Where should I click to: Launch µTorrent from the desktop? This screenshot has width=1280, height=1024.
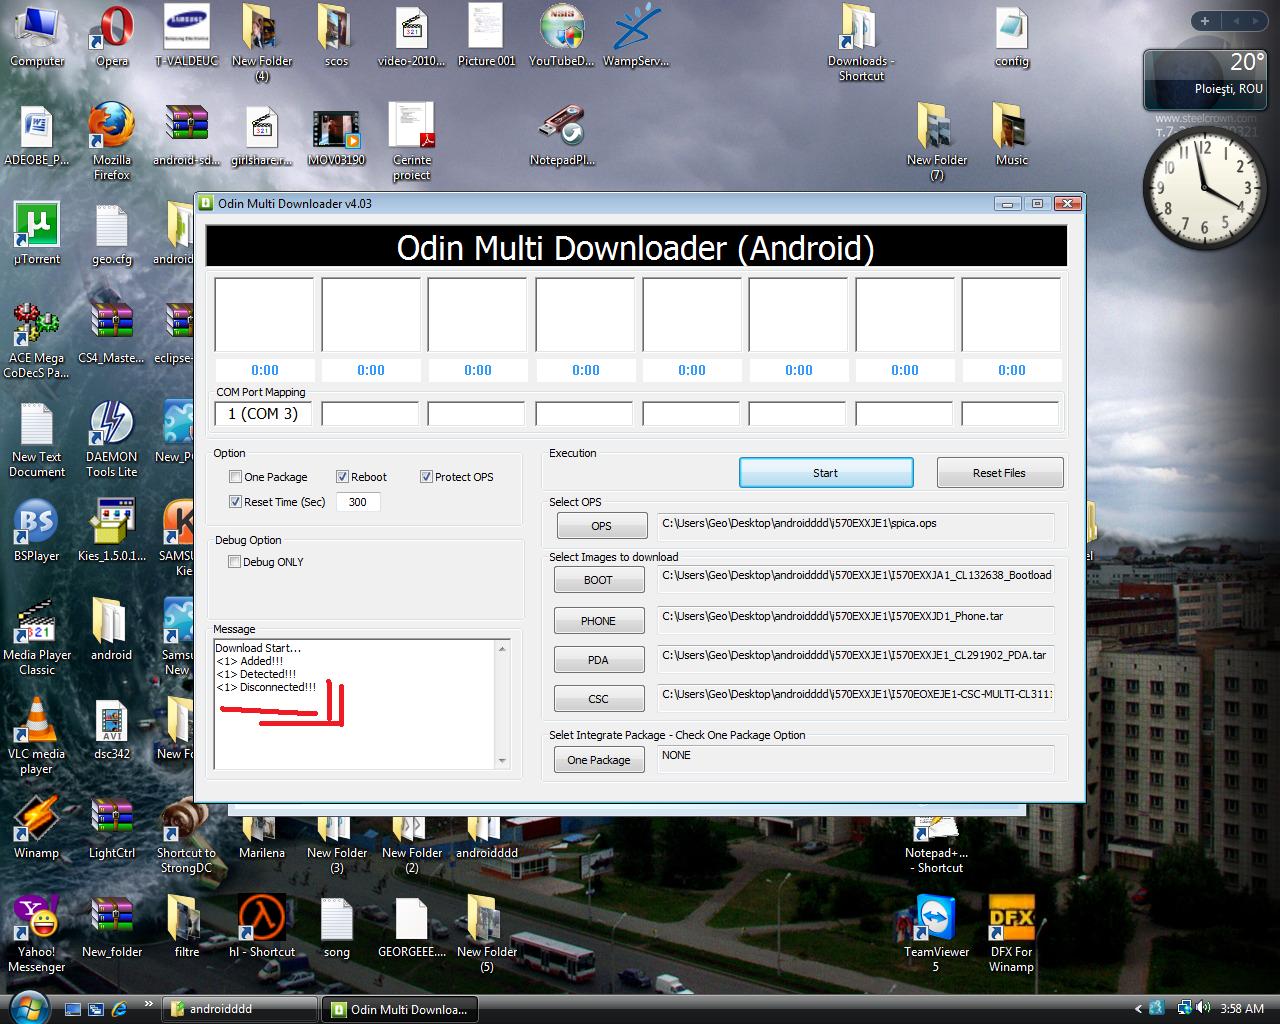37,226
